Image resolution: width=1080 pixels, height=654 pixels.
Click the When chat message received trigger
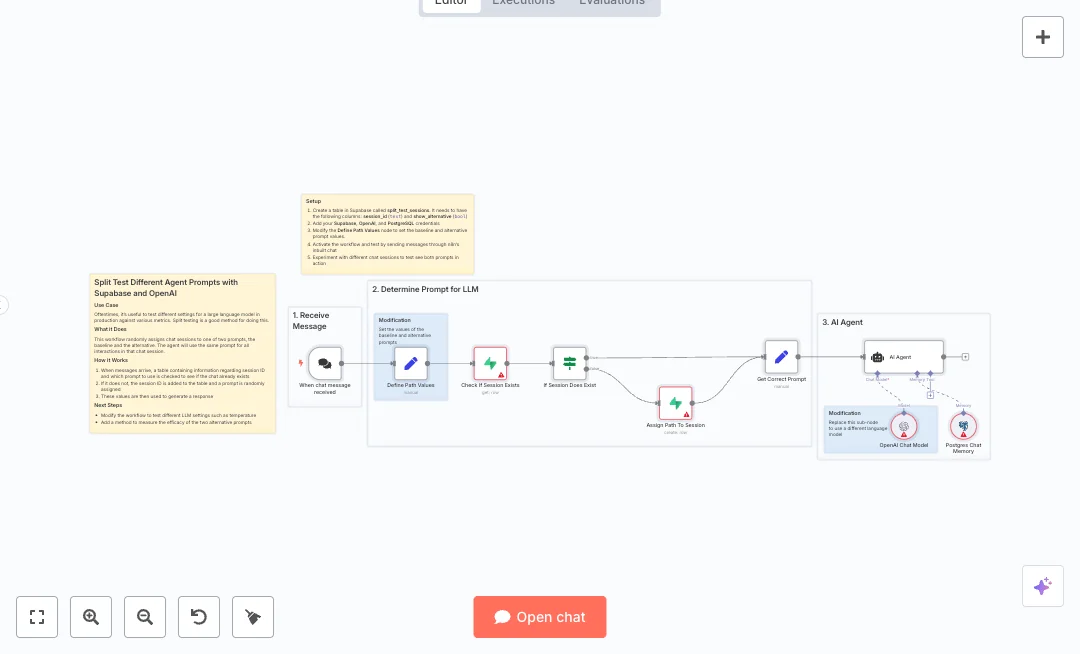[325, 364]
